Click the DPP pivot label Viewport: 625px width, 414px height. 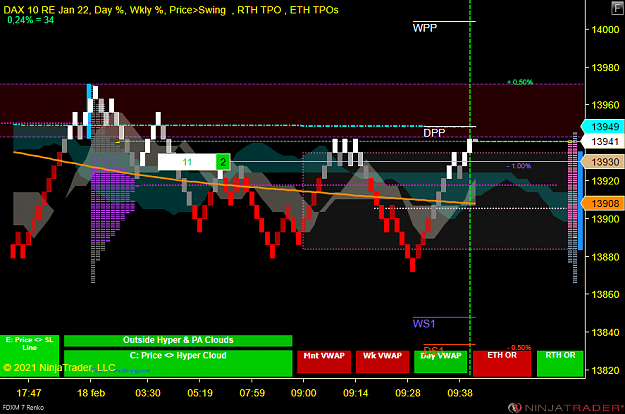434,133
